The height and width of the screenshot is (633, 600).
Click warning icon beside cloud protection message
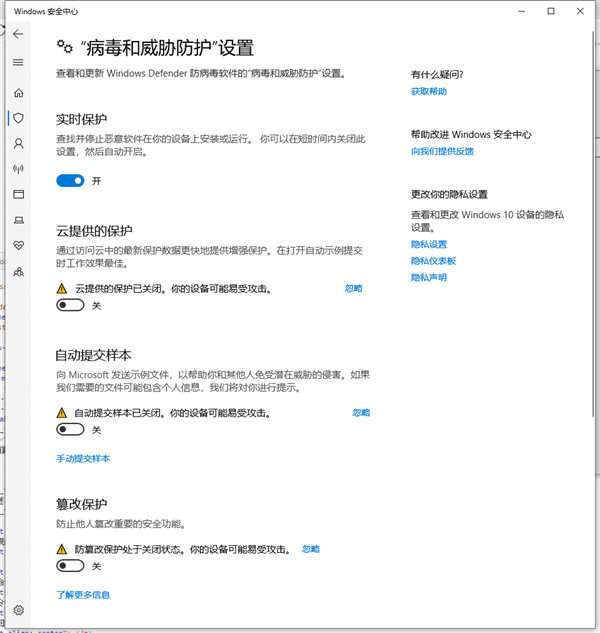tap(62, 289)
